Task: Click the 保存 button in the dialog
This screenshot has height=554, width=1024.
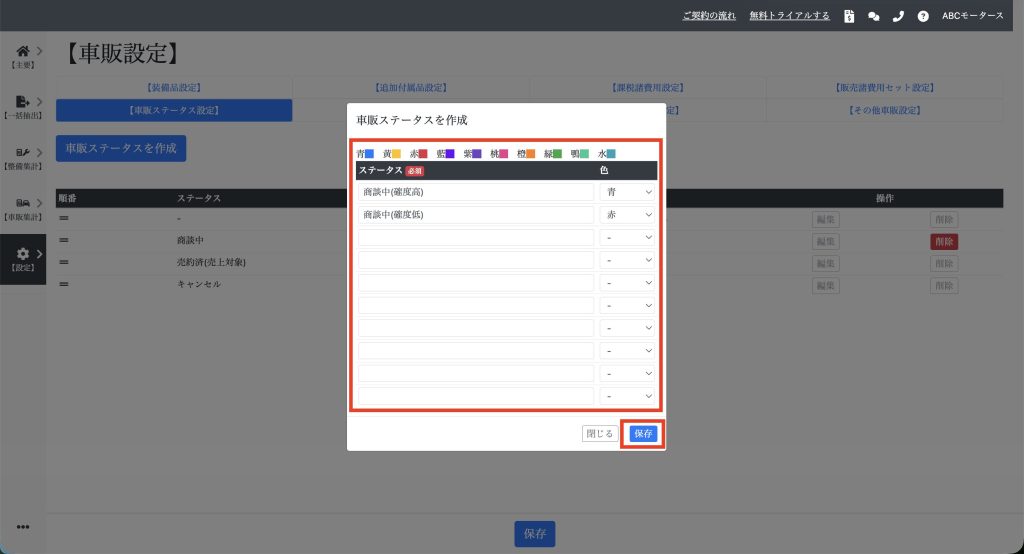Action: (x=642, y=434)
